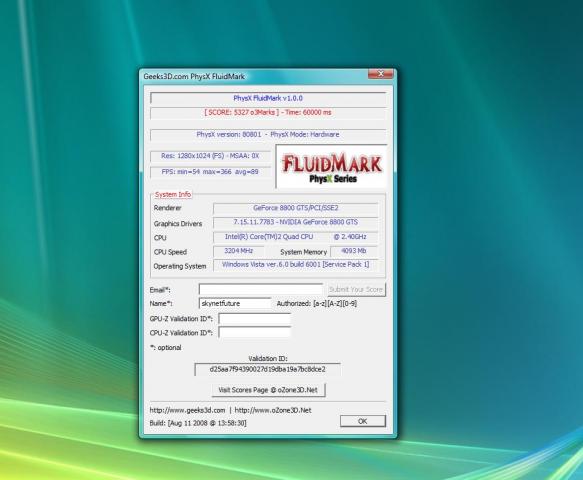Image resolution: width=583 pixels, height=480 pixels.
Task: Select the PhysX FluidMark v1.0.0 text
Action: point(268,98)
